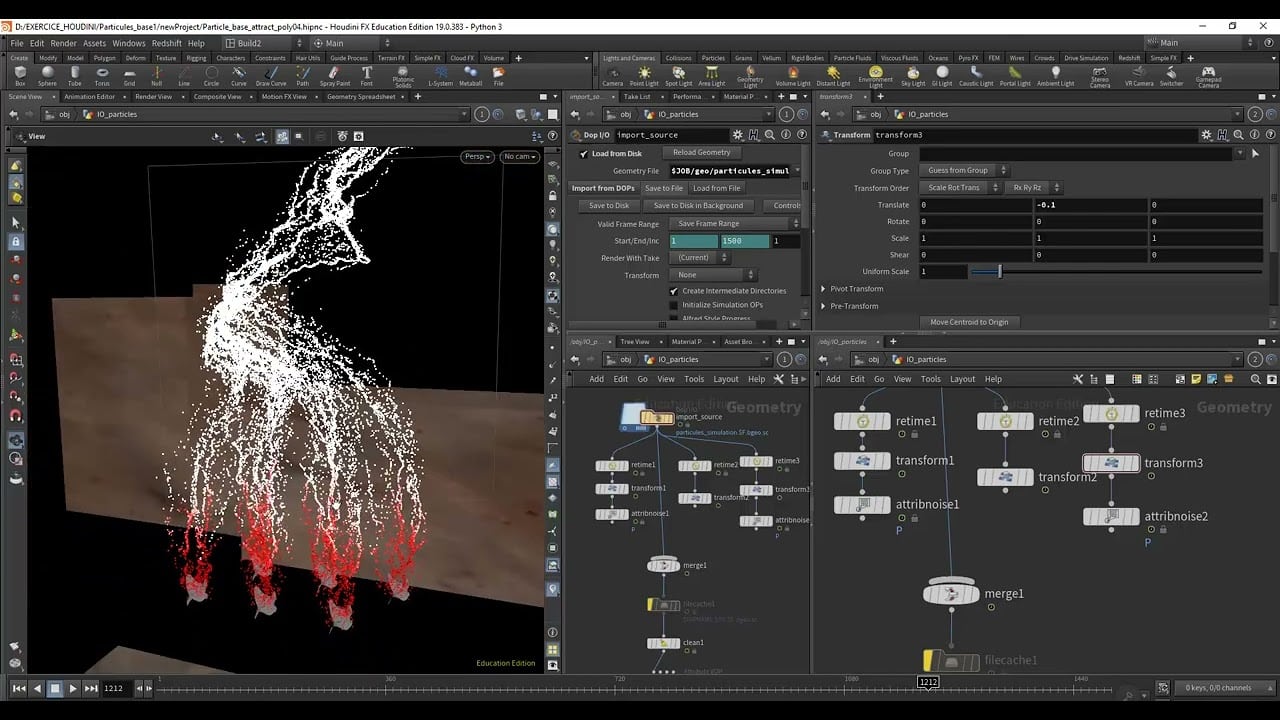
Task: Select the Torus tool on the Create shelf
Action: [x=102, y=74]
